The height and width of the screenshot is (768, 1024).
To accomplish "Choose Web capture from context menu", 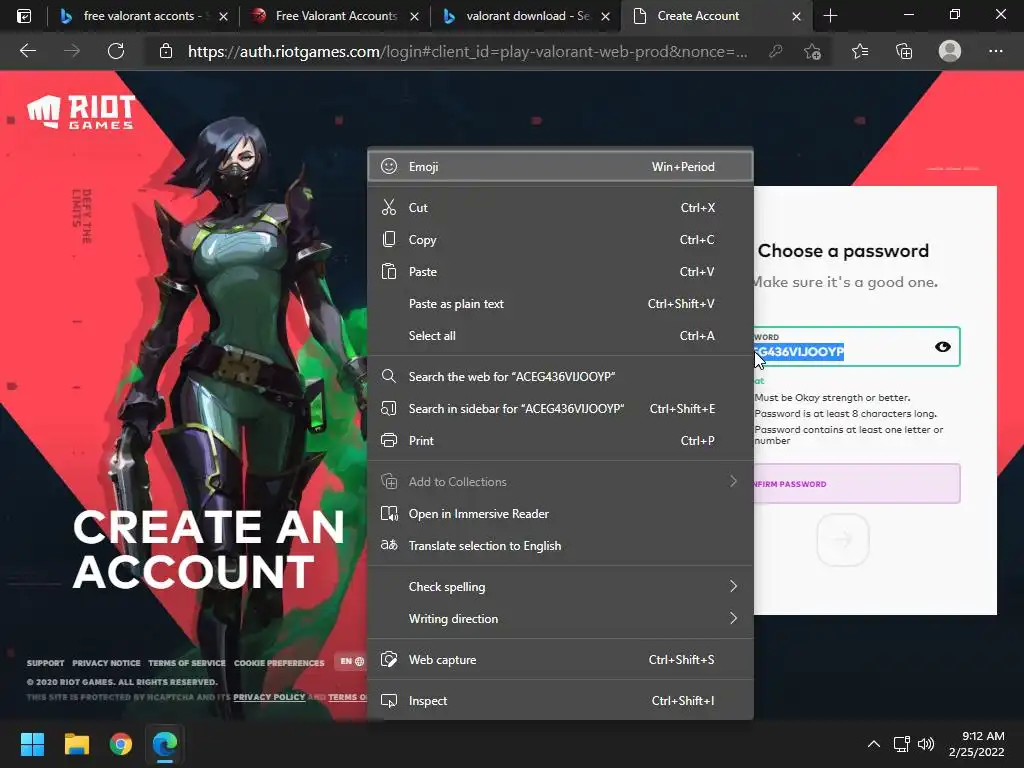I will pos(560,660).
